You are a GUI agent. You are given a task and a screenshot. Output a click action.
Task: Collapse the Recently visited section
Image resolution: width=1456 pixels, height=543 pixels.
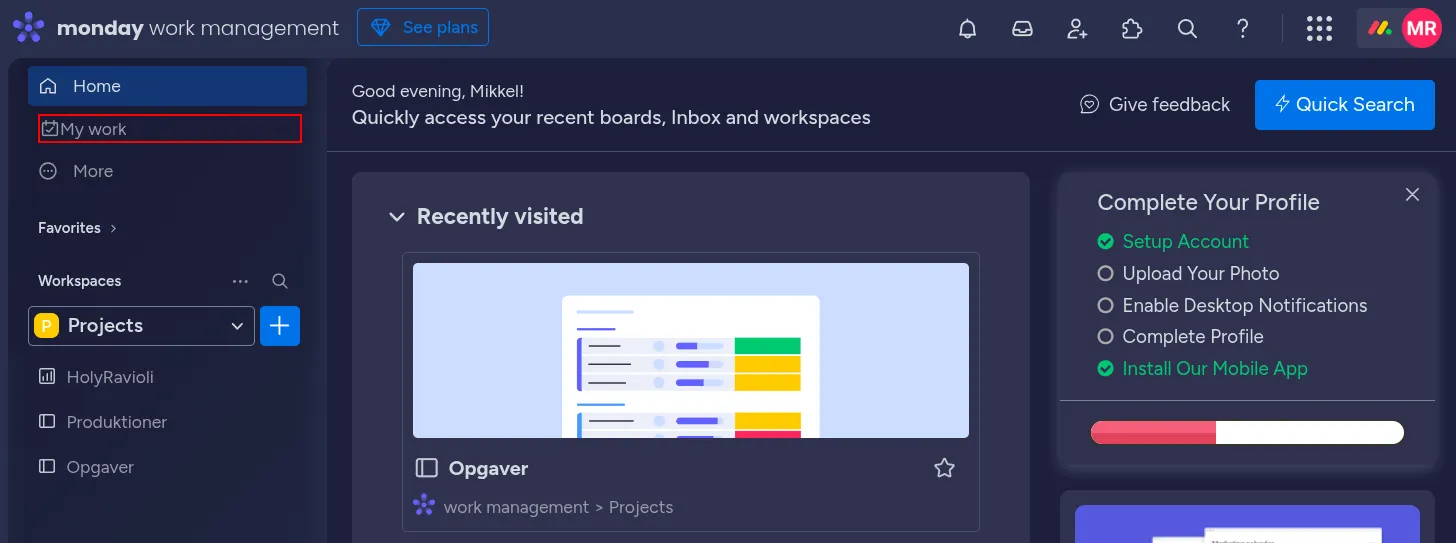tap(397, 217)
